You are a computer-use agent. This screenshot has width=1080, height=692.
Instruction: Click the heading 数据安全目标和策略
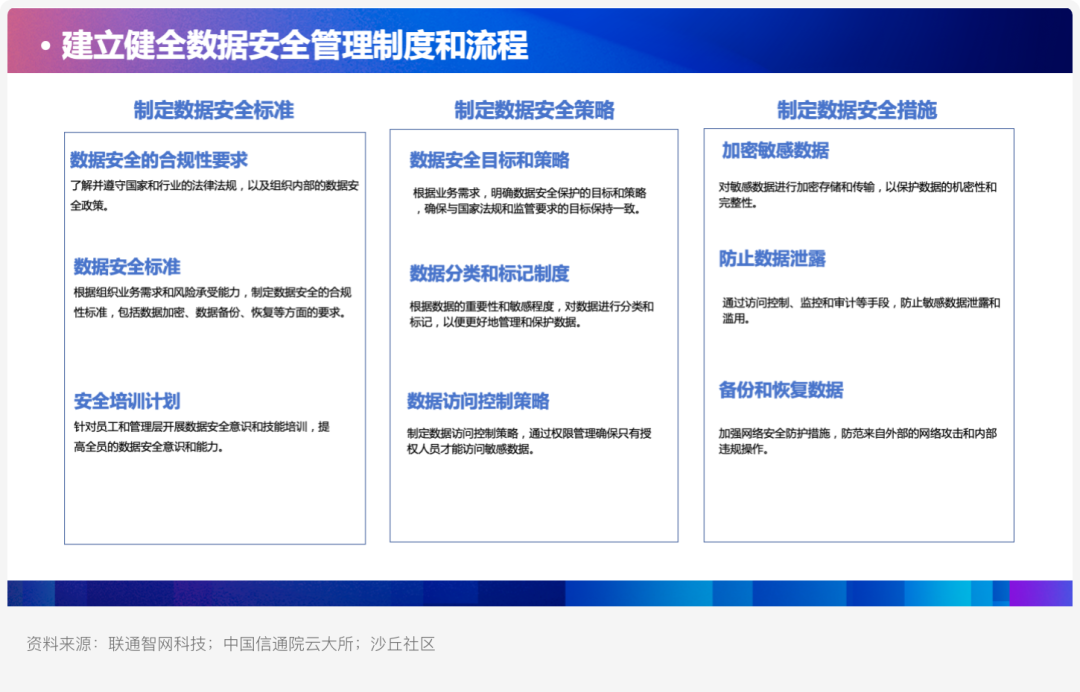click(489, 160)
